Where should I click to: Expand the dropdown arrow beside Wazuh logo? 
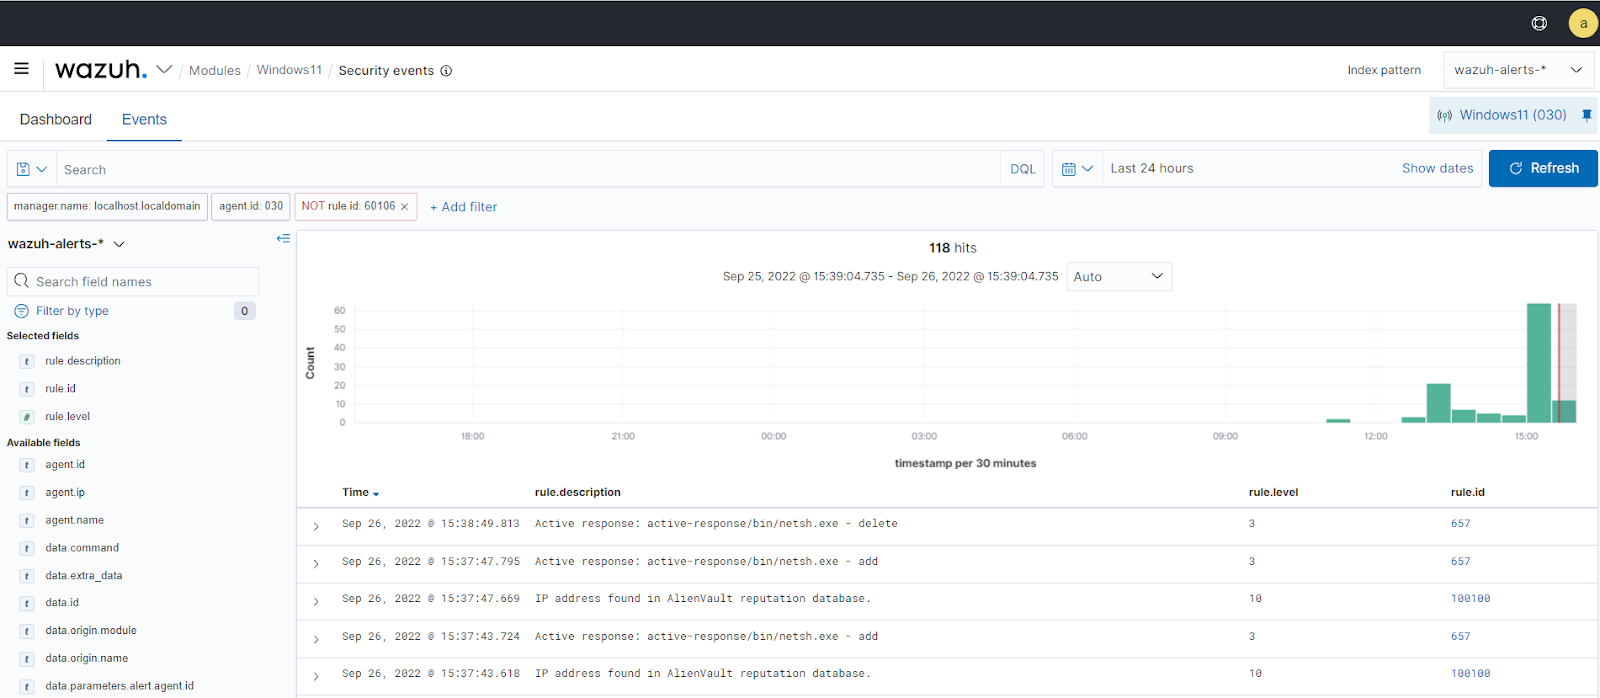pos(164,69)
